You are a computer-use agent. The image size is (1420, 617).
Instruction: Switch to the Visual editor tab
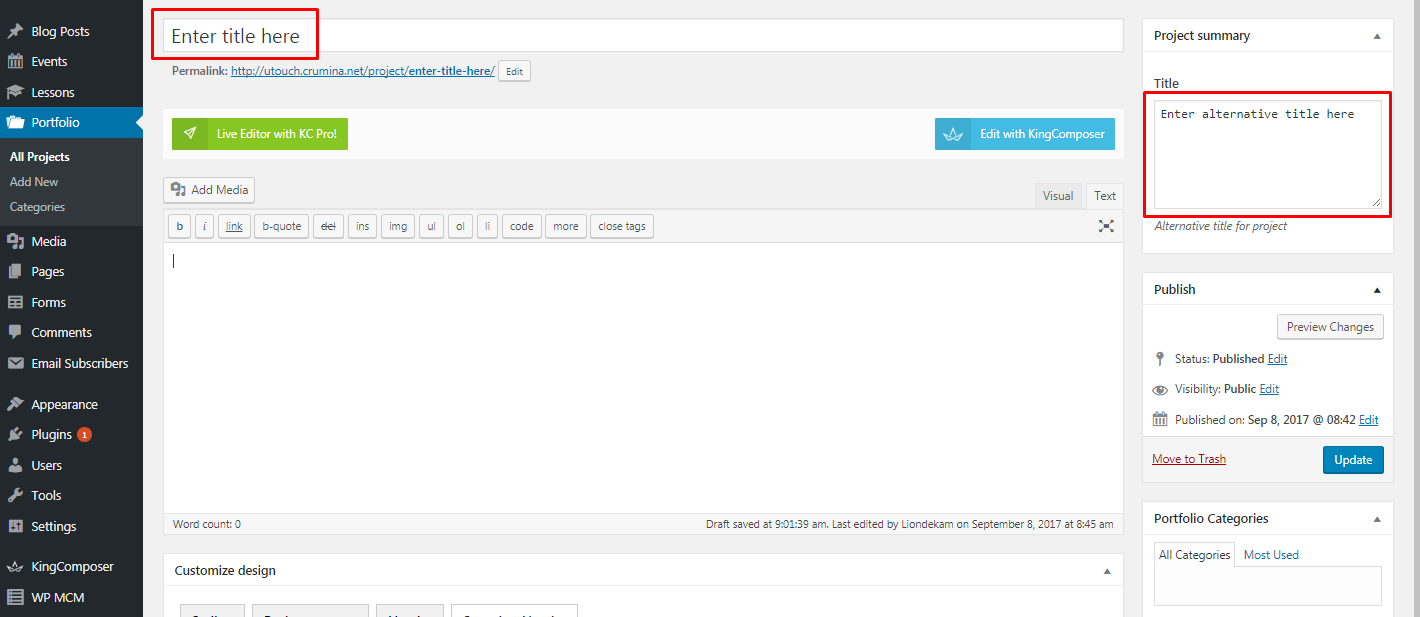1057,196
